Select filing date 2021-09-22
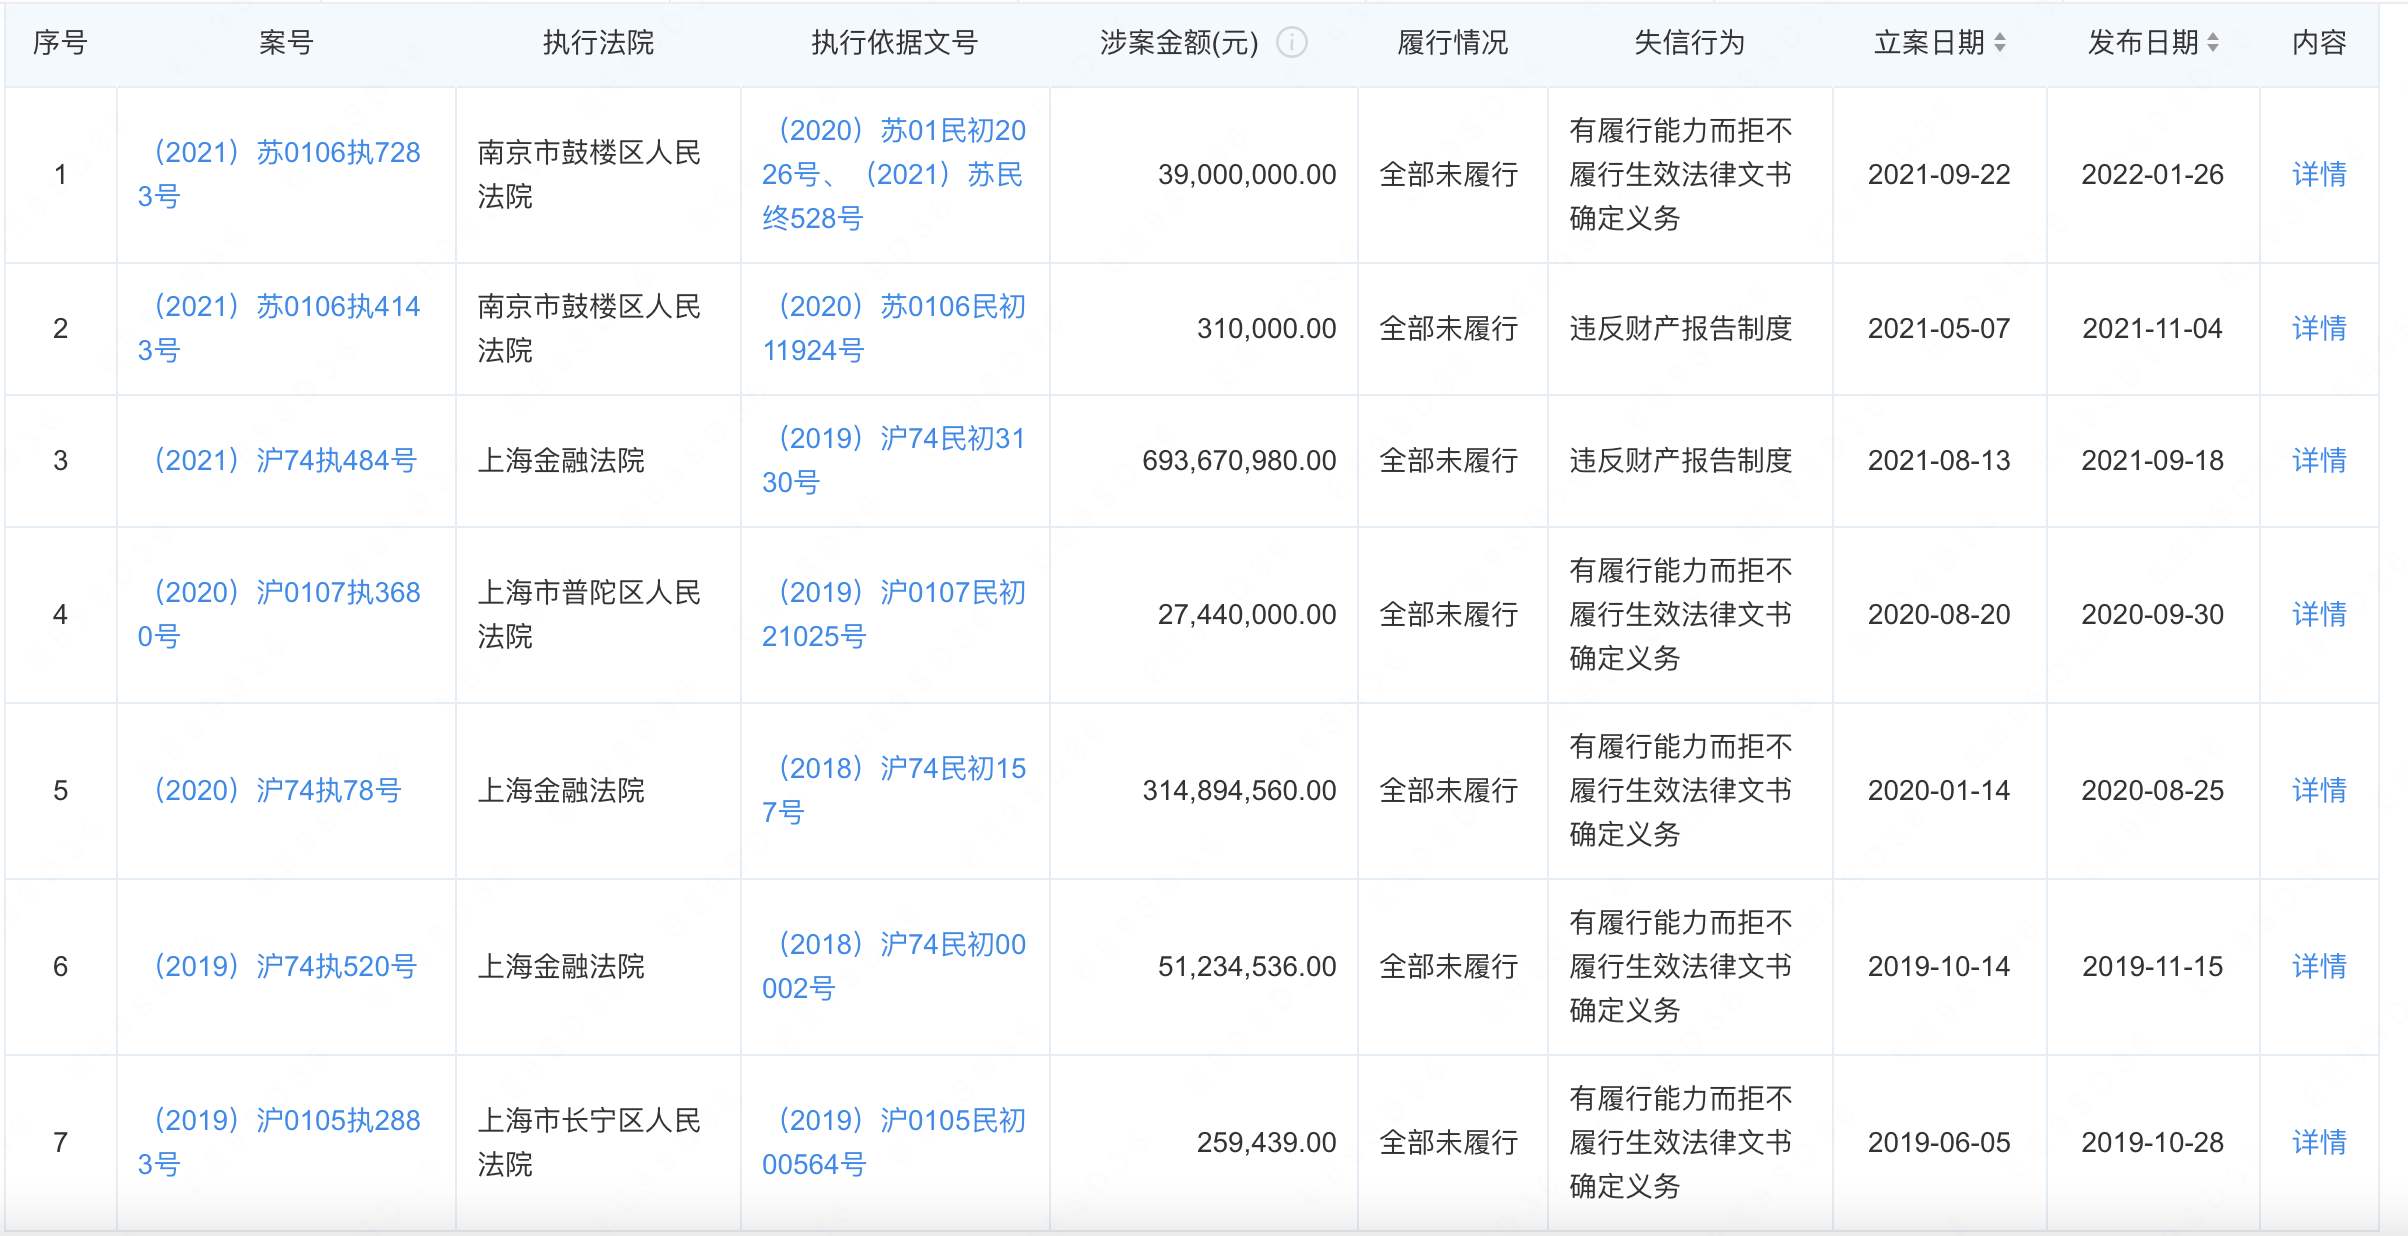The width and height of the screenshot is (2408, 1236). [x=1939, y=174]
